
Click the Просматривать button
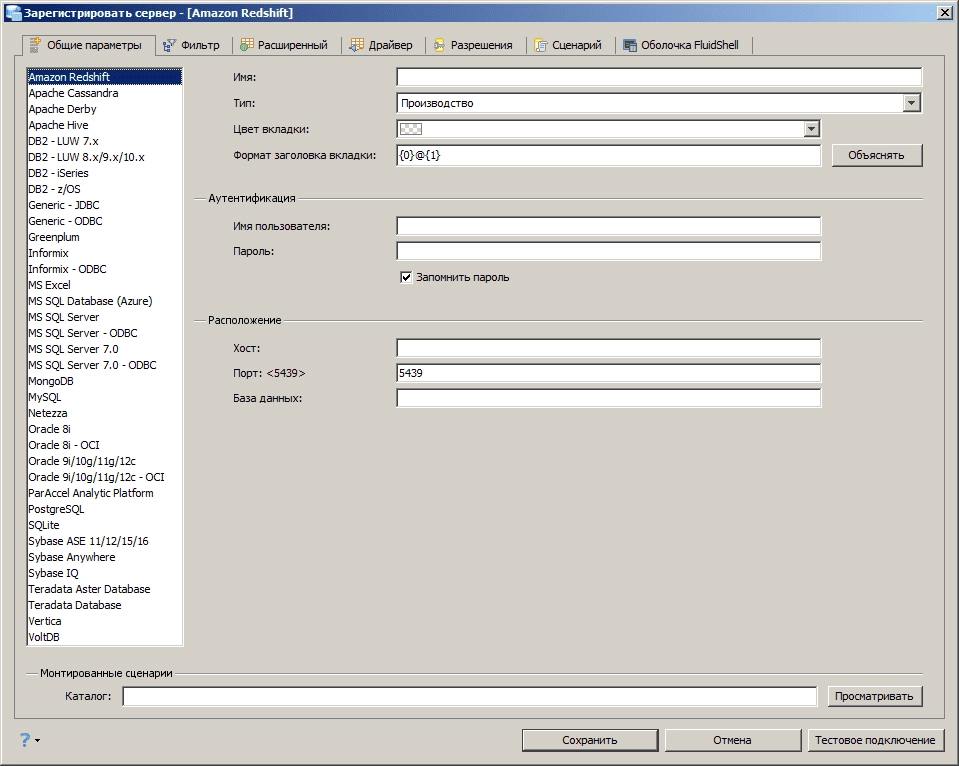[874, 696]
